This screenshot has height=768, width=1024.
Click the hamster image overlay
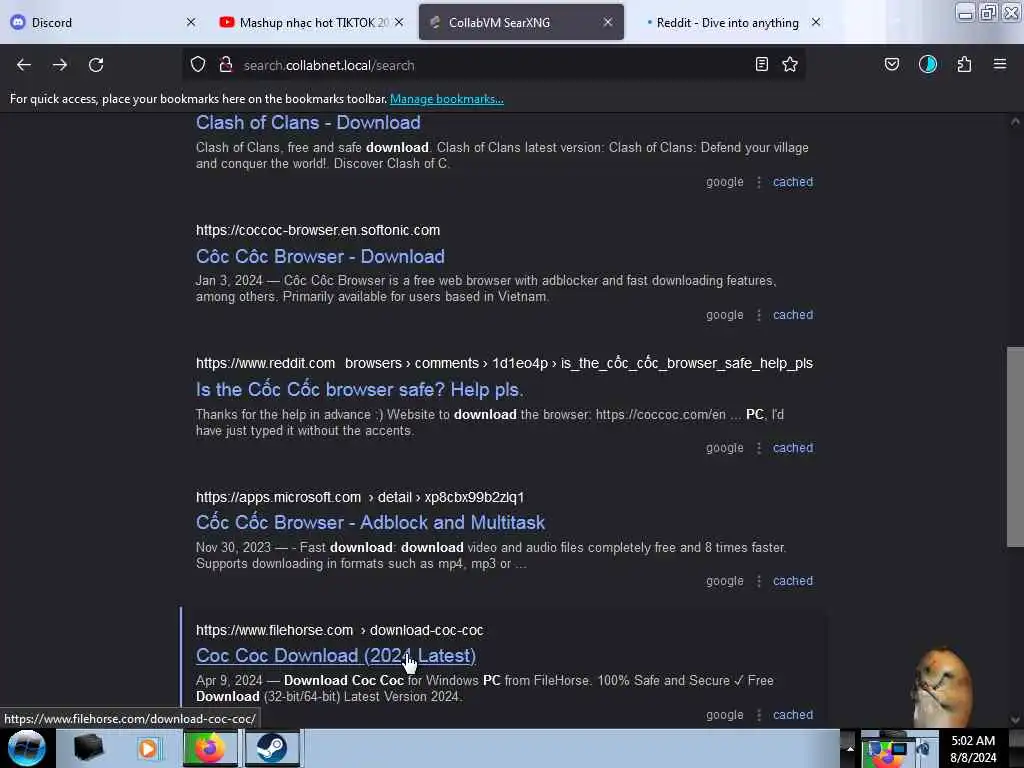click(x=942, y=686)
